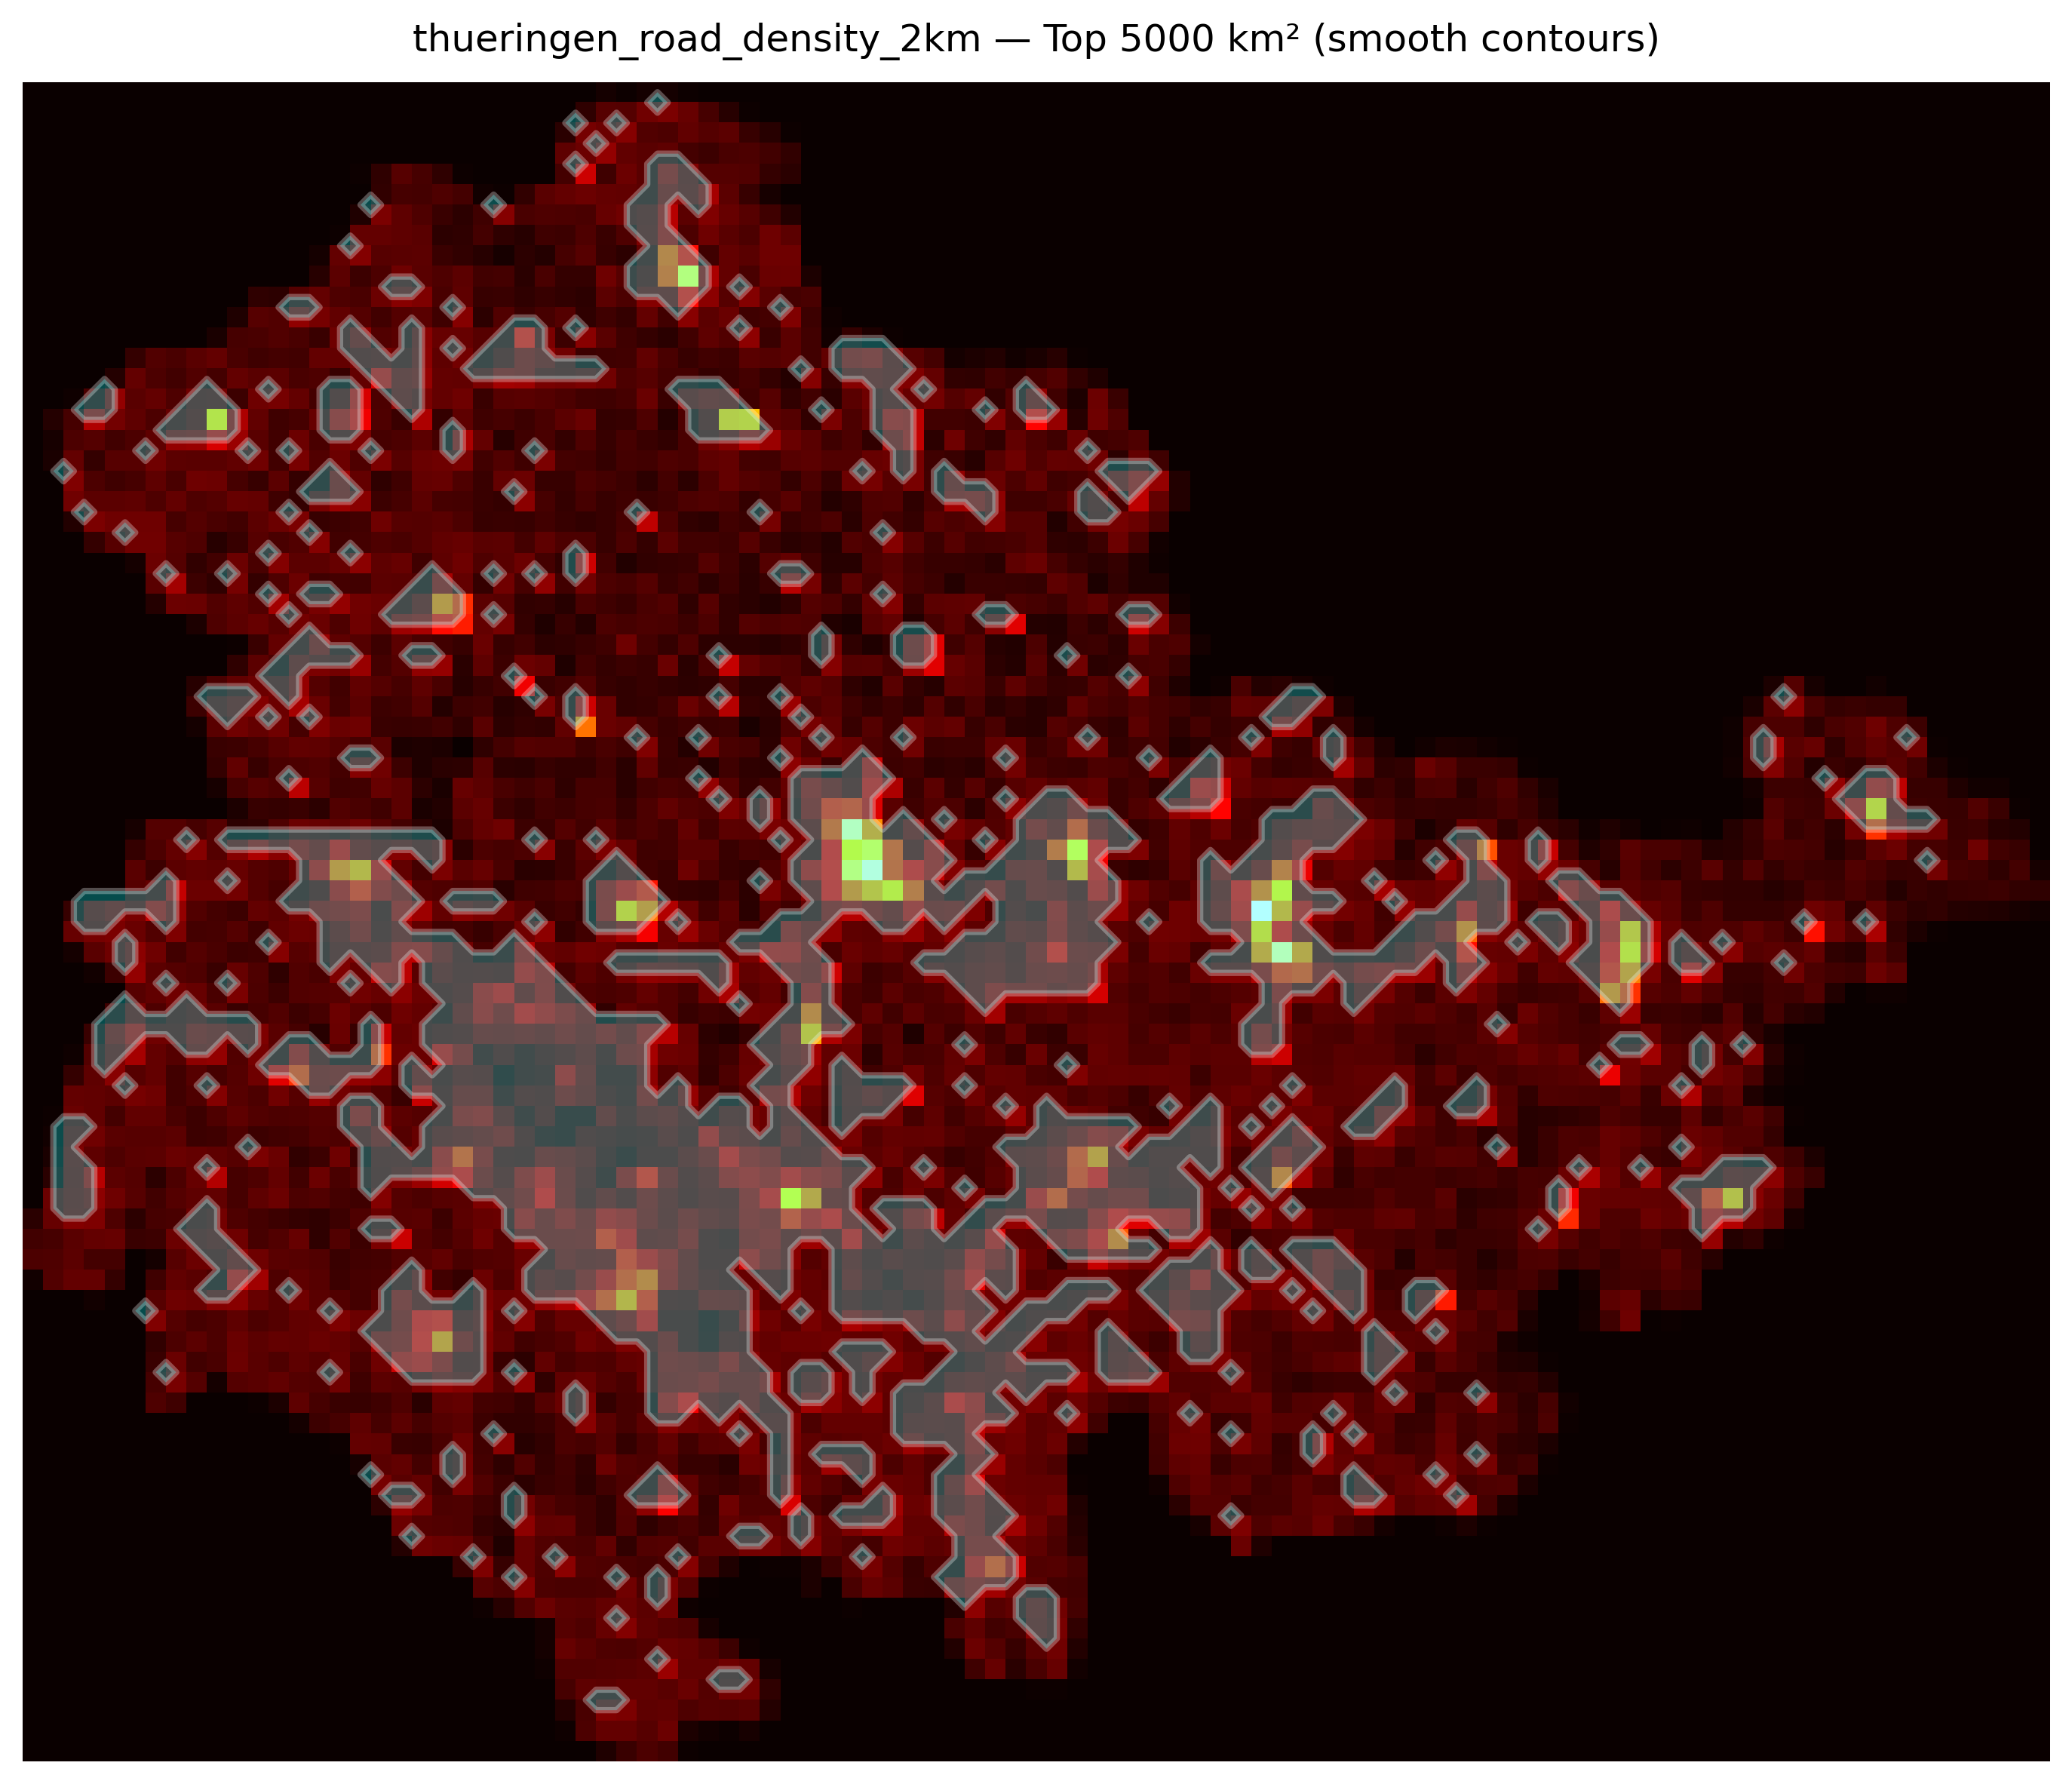Click the bottommost oval contour on the map

pos(606,1699)
